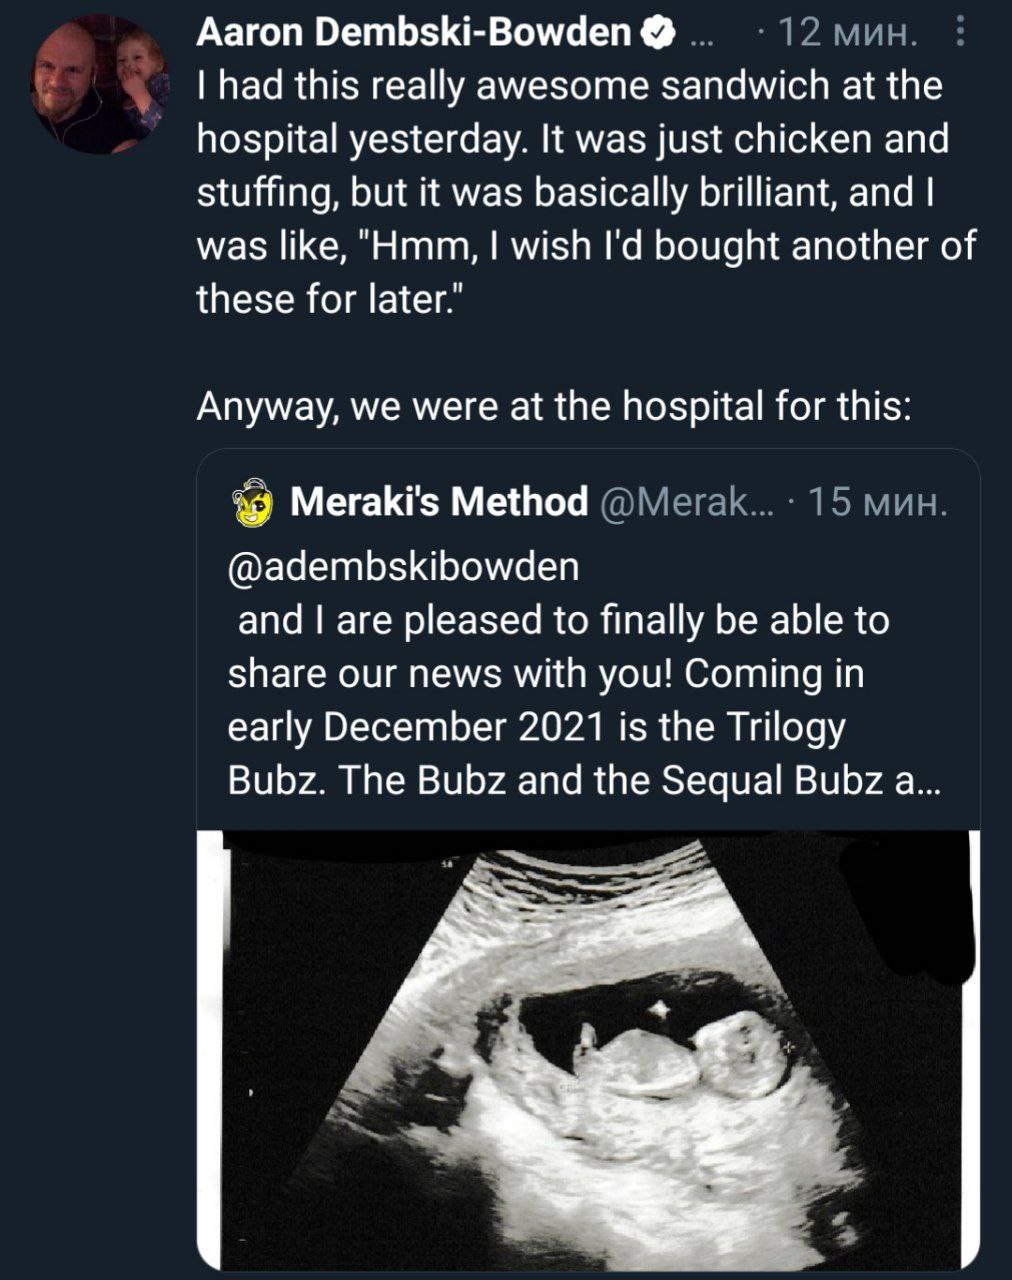Viewport: 1012px width, 1280px height.
Task: Tap the 'bought another of these for later' line
Action: coord(586,272)
